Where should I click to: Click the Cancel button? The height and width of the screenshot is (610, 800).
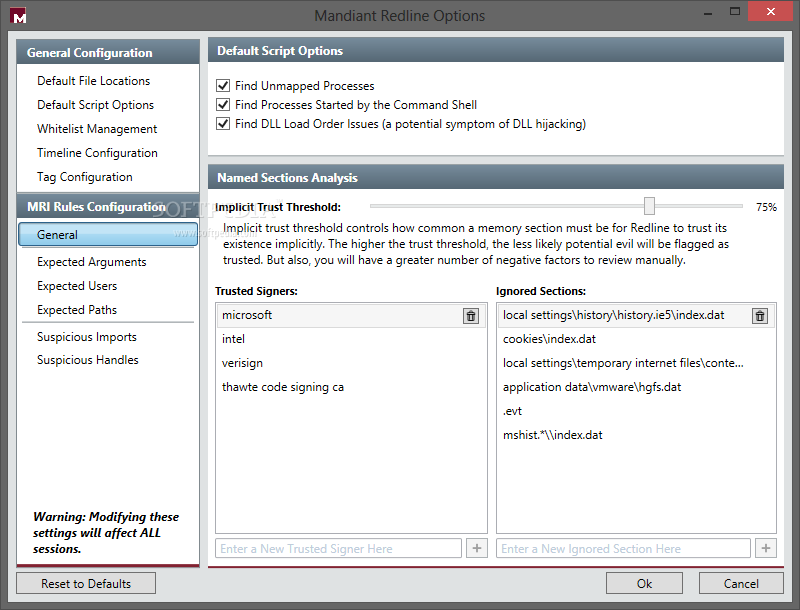(x=741, y=583)
